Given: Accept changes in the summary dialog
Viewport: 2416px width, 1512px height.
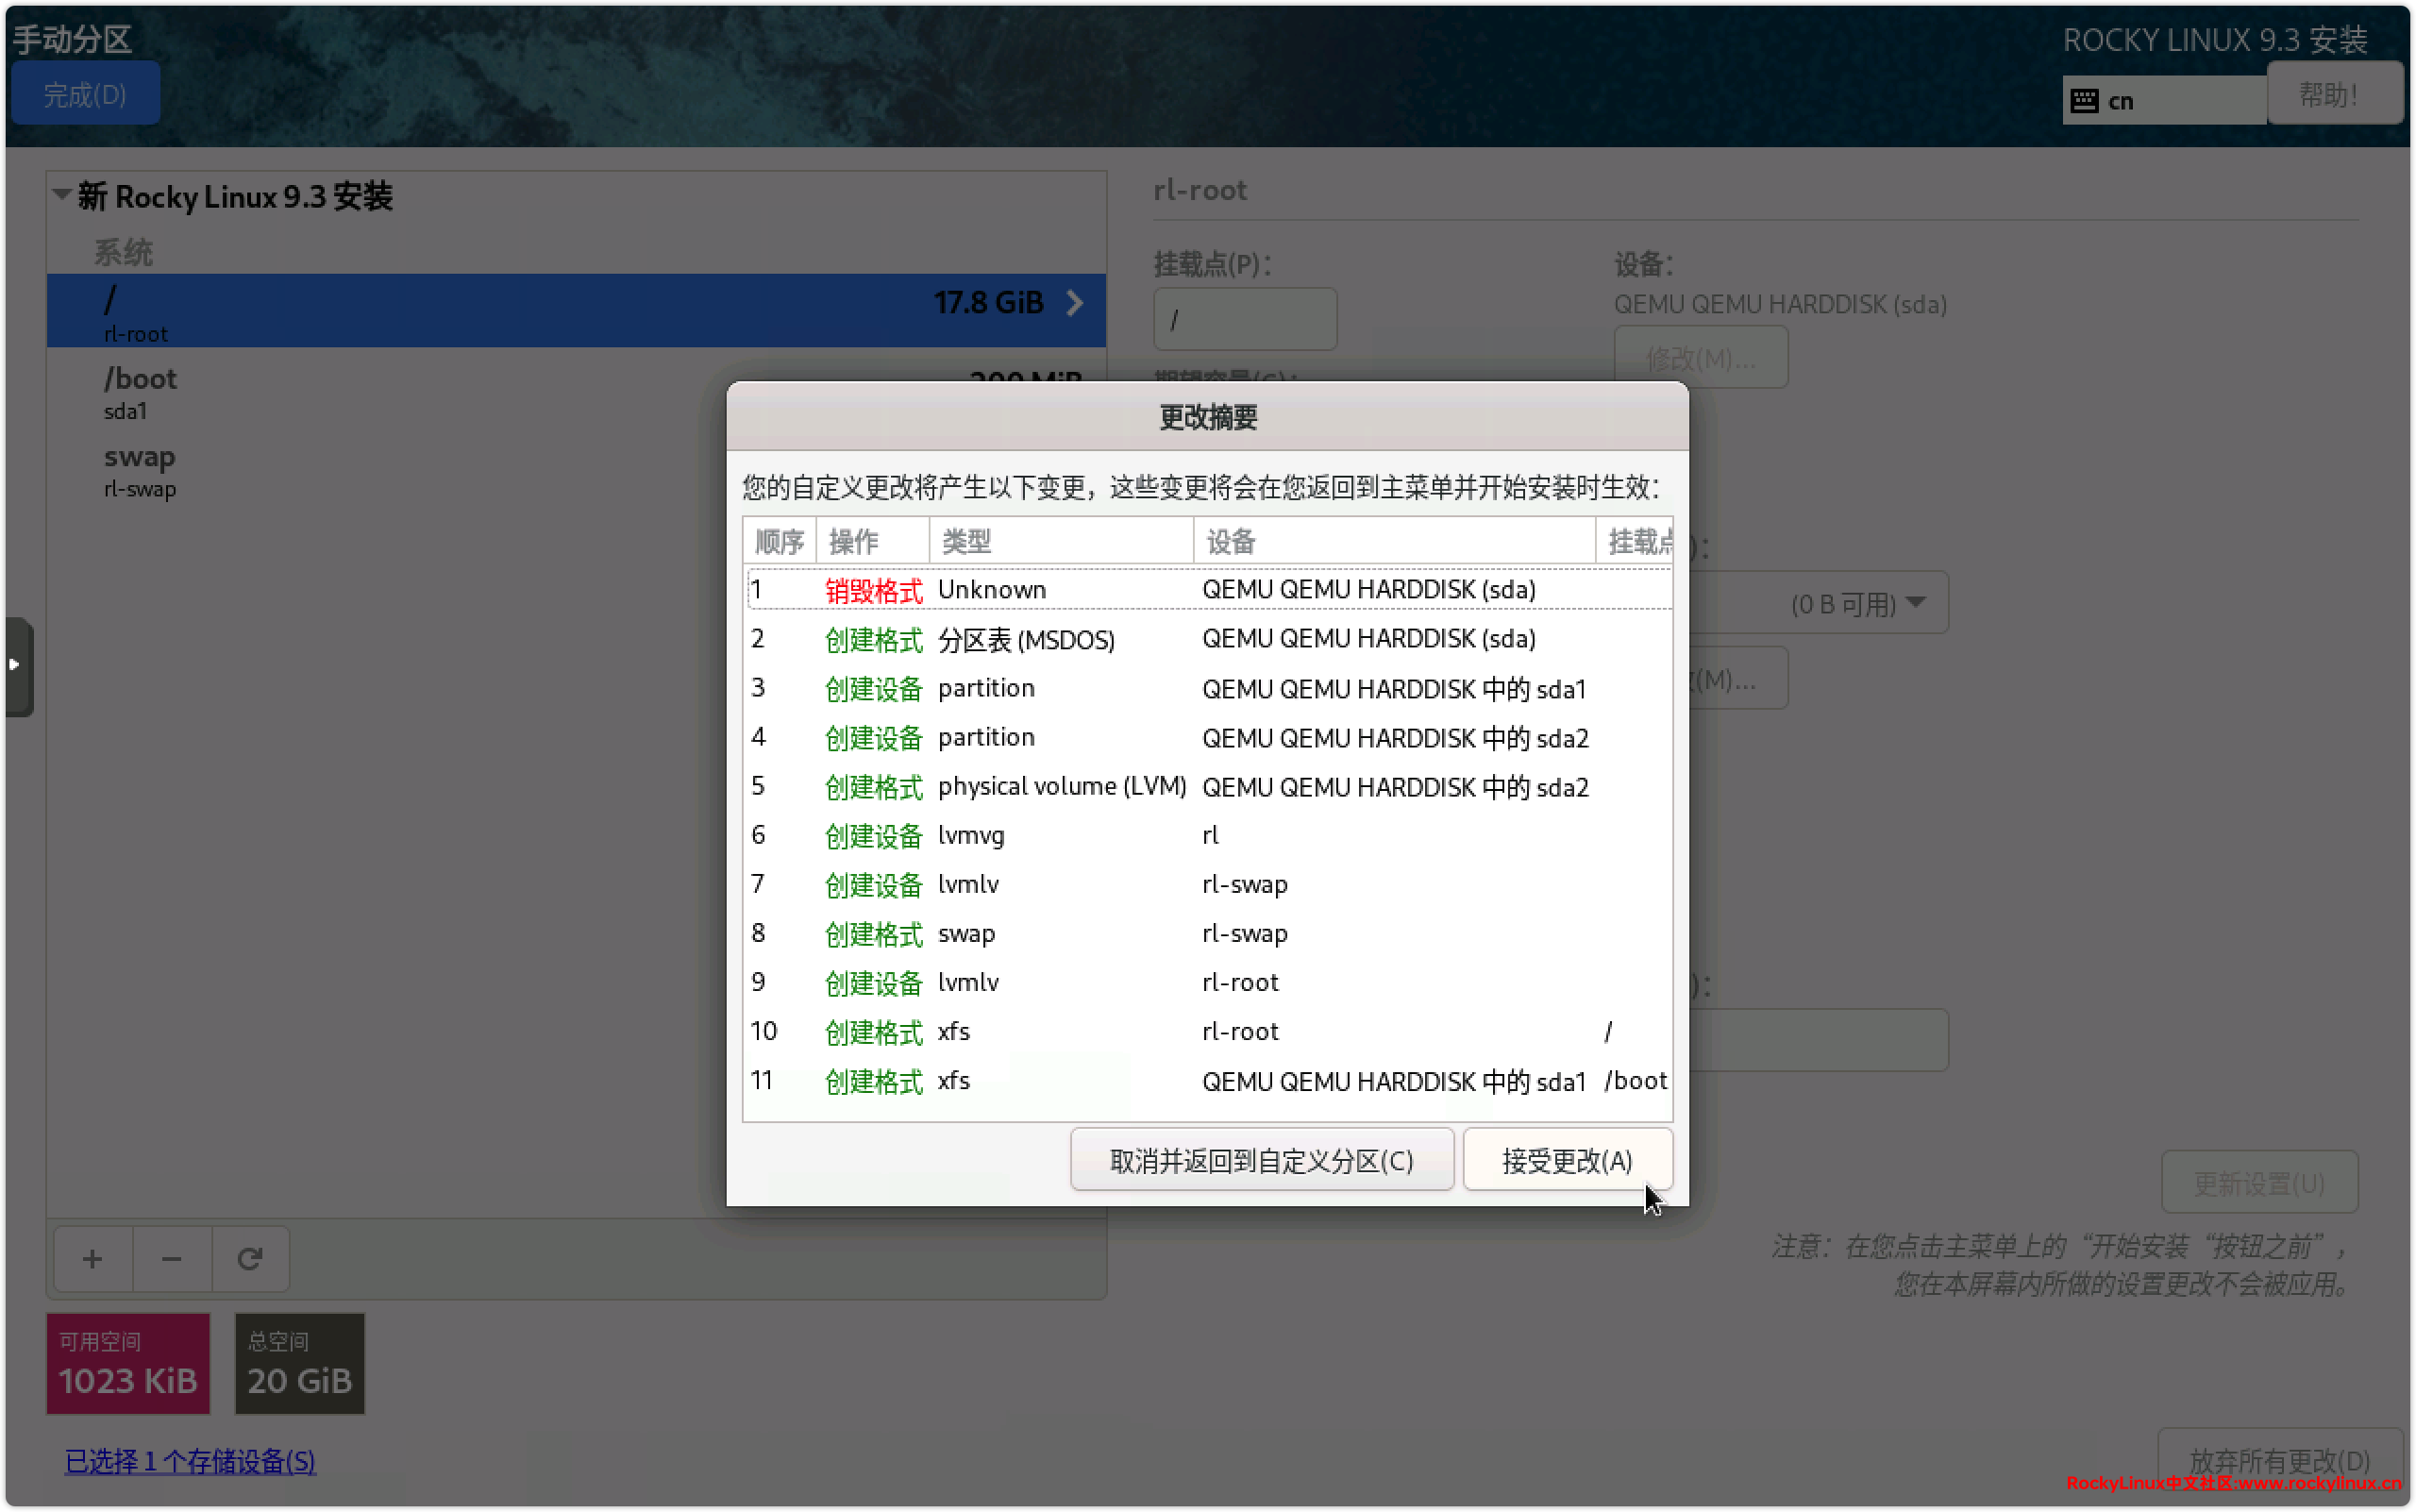Looking at the screenshot, I should [x=1566, y=1160].
